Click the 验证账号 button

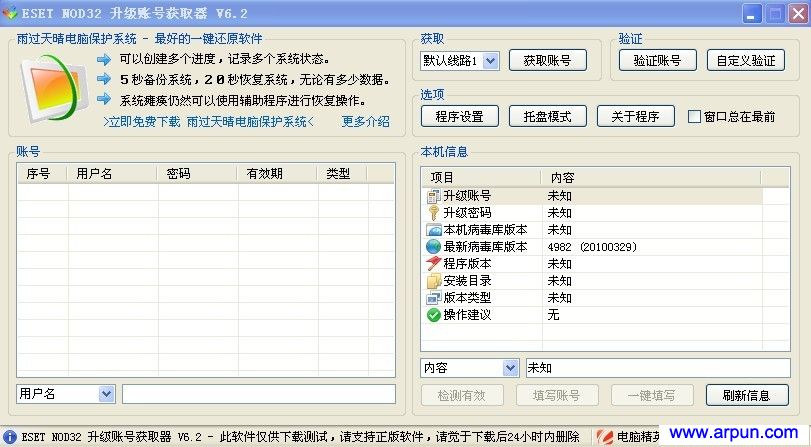click(x=657, y=61)
